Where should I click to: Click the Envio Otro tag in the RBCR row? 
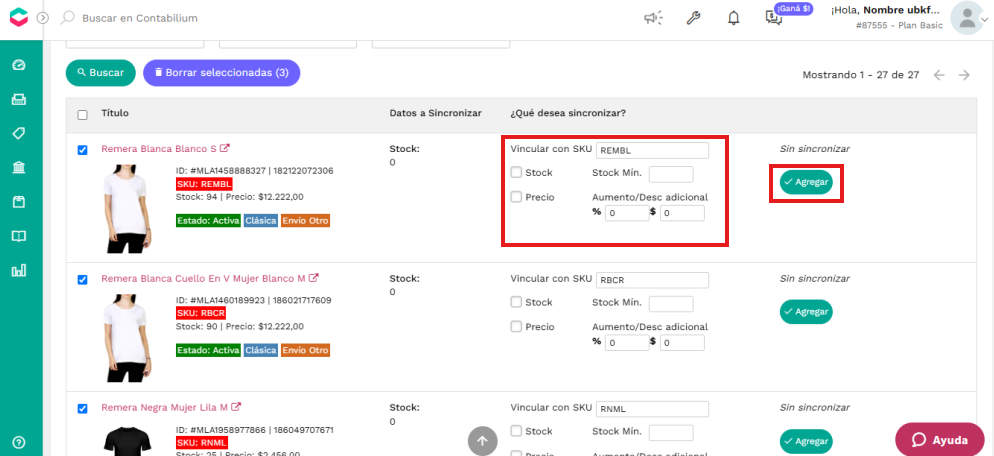pyautogui.click(x=305, y=350)
